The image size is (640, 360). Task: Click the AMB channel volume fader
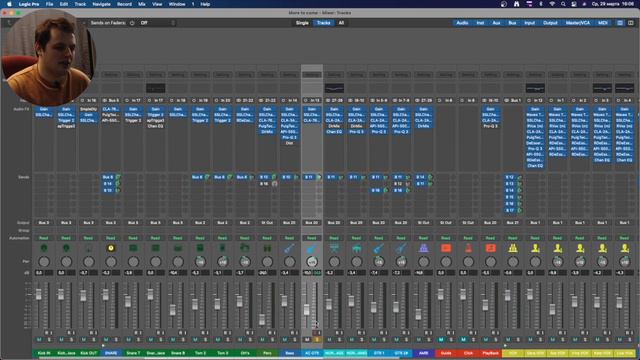[x=418, y=314]
